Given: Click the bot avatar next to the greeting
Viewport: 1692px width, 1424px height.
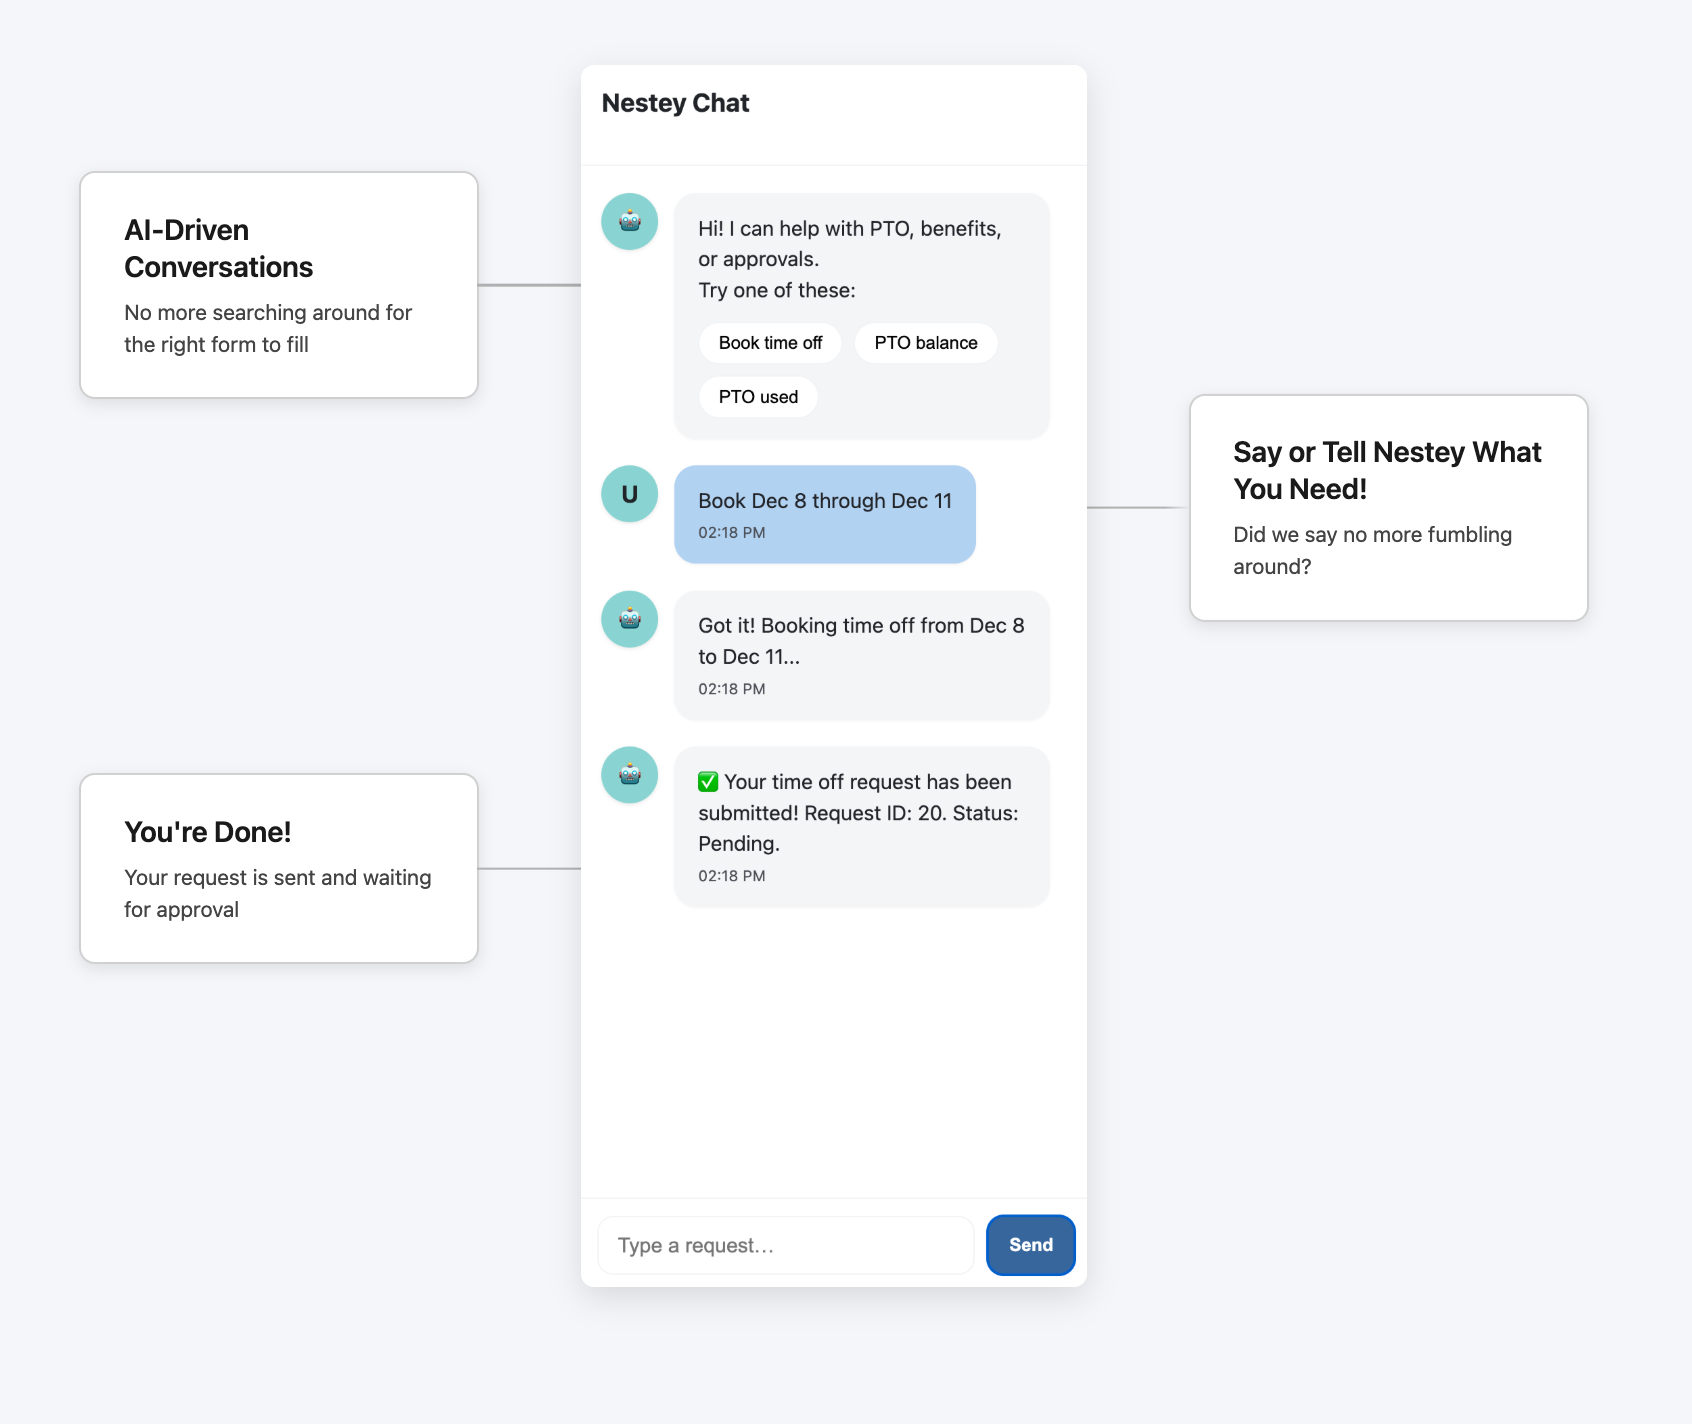Looking at the screenshot, I should point(629,222).
